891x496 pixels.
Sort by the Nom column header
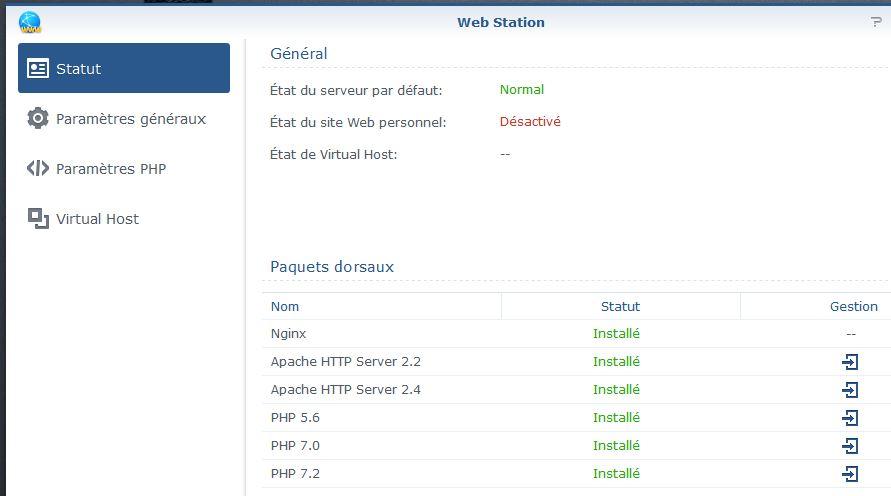(381, 306)
